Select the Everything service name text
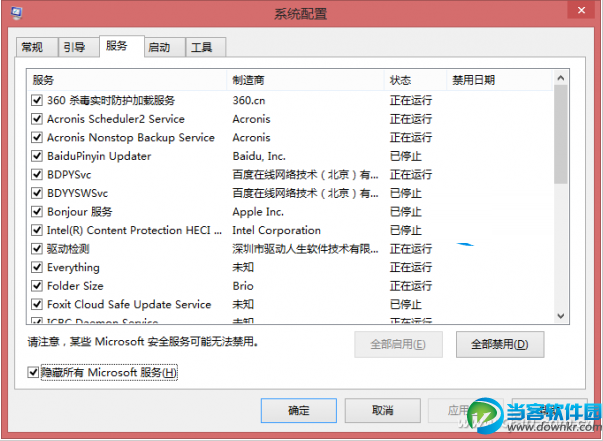This screenshot has height=441, width=603. (73, 267)
